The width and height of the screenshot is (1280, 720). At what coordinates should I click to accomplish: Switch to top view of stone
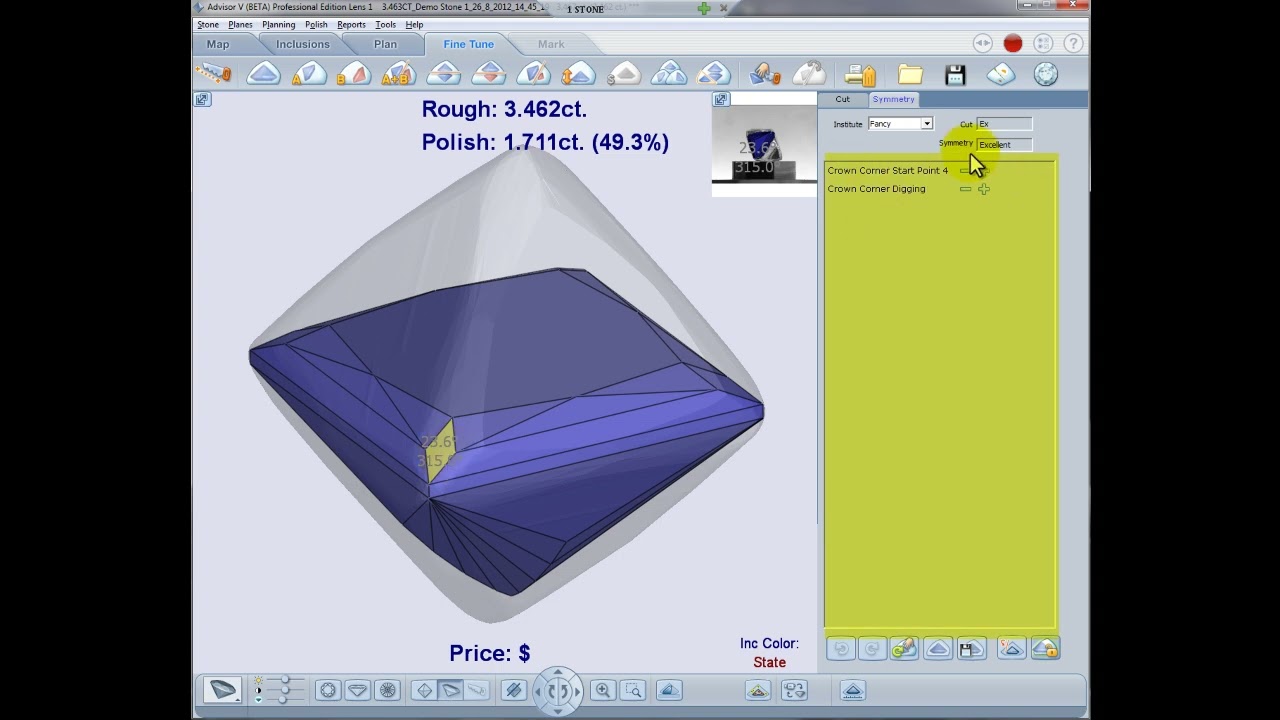pos(327,690)
